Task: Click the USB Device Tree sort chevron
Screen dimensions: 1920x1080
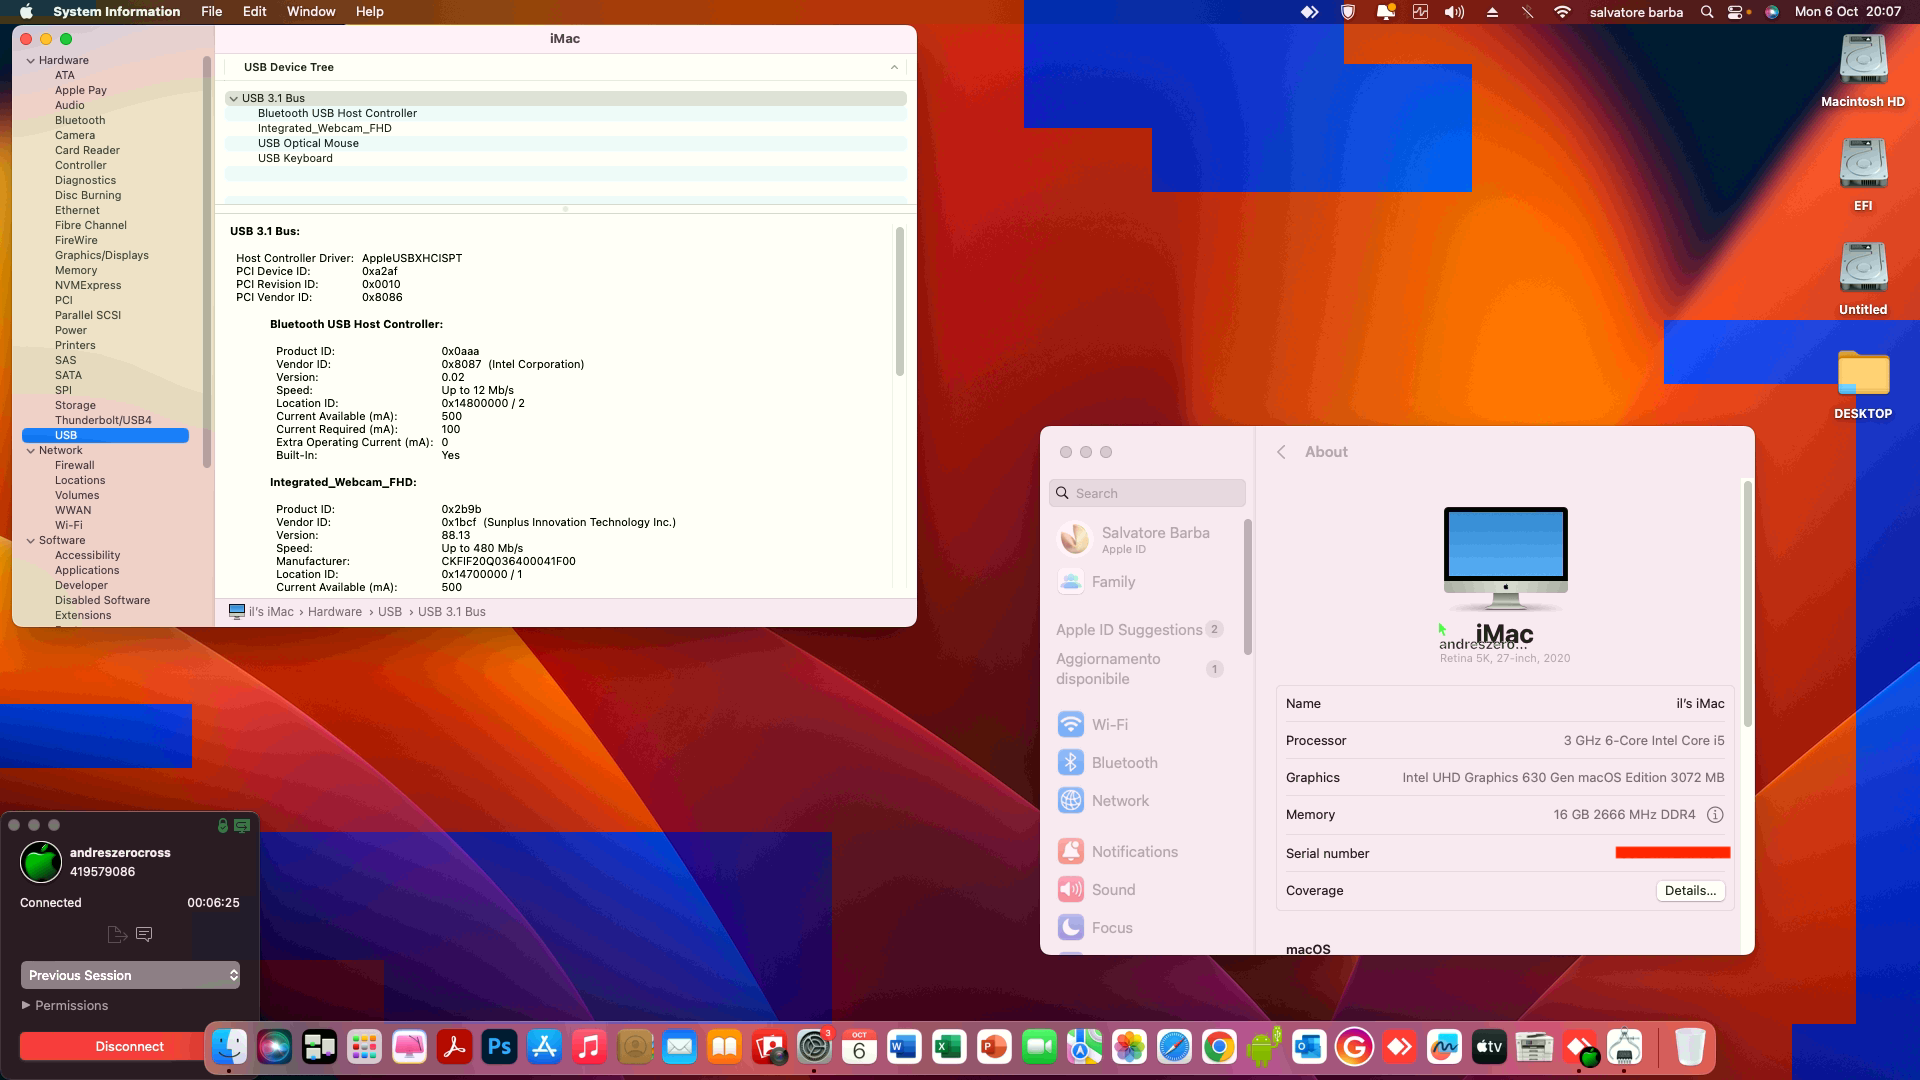Action: [894, 67]
